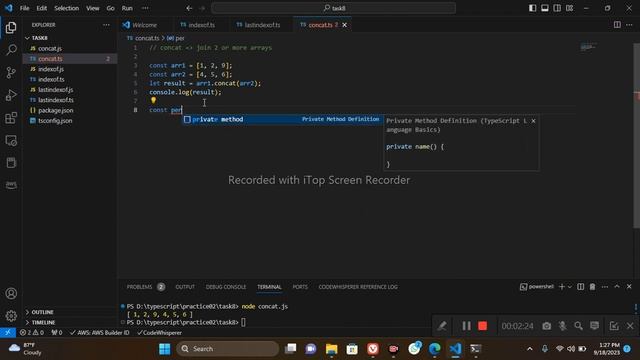Toggle secondary side bar visibility

pos(557,8)
